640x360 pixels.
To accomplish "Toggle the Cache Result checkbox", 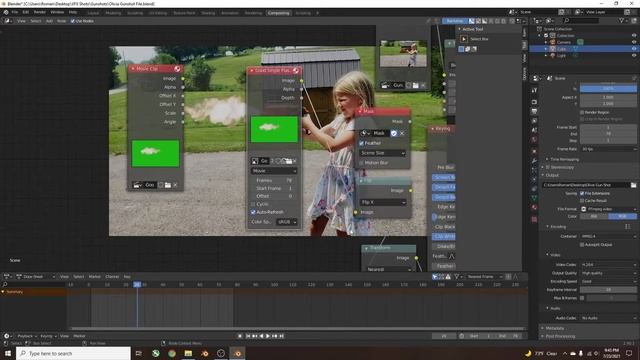I will click(582, 201).
